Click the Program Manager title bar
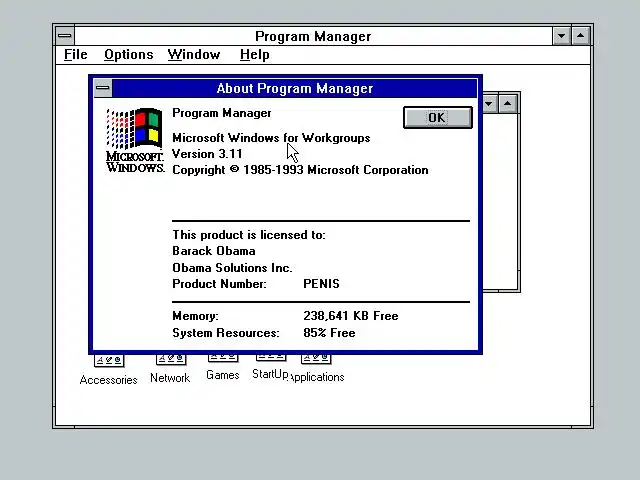The height and width of the screenshot is (480, 640). click(x=313, y=36)
